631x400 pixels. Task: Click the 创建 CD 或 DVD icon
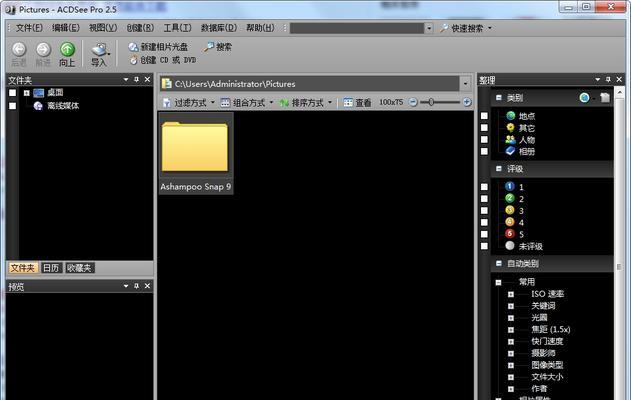[x=134, y=60]
